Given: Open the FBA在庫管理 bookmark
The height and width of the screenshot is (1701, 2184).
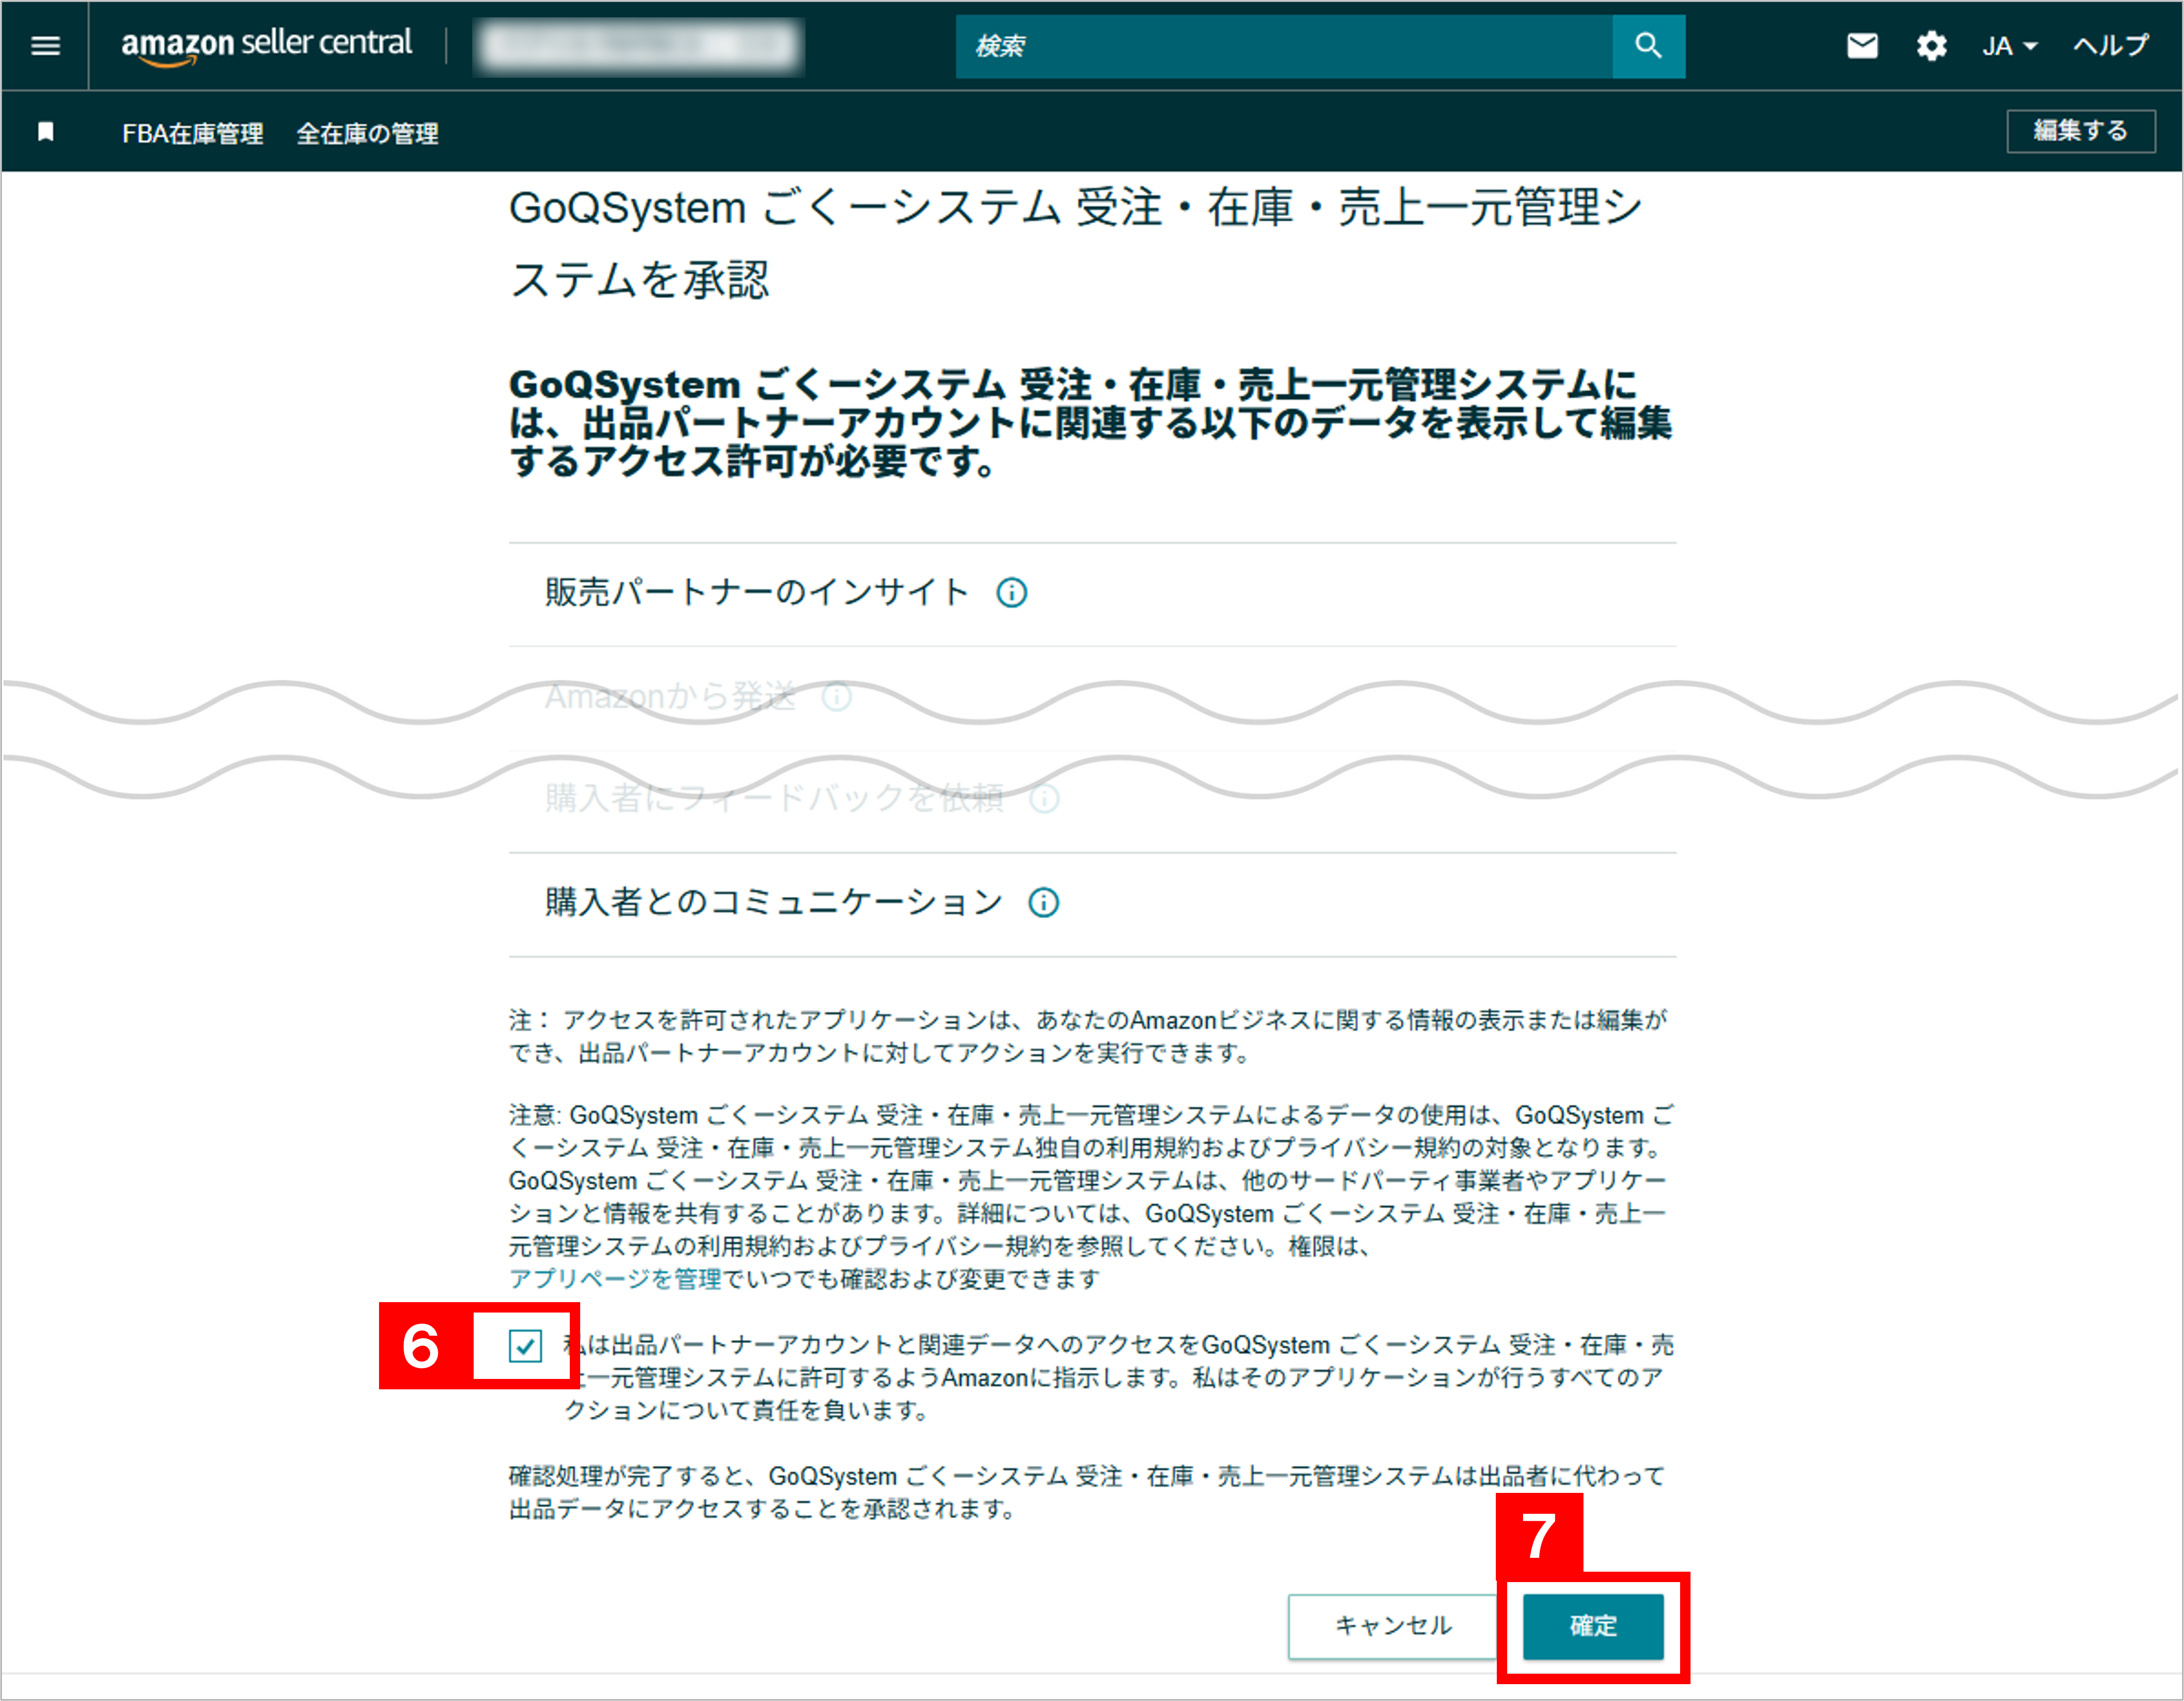Looking at the screenshot, I should tap(193, 133).
